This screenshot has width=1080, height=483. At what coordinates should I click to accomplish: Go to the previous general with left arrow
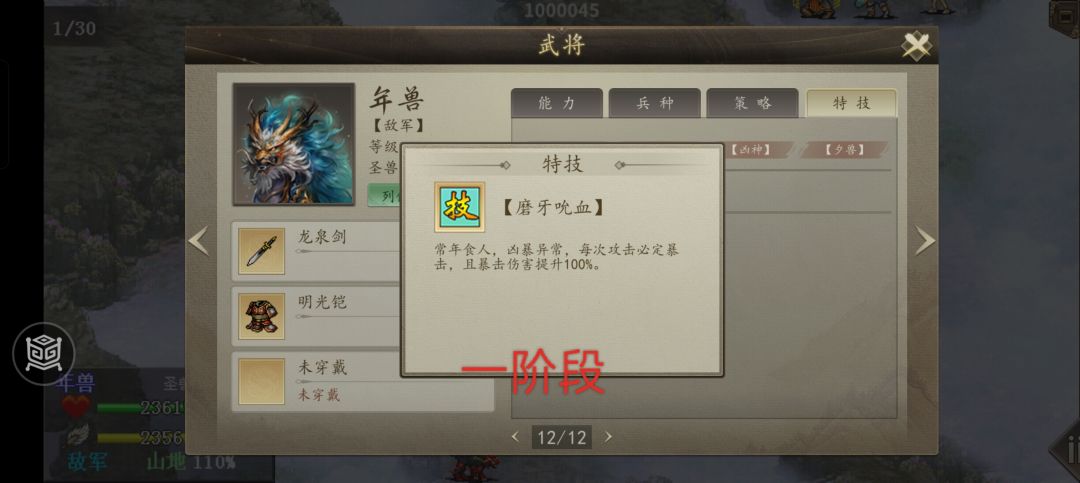coord(198,241)
